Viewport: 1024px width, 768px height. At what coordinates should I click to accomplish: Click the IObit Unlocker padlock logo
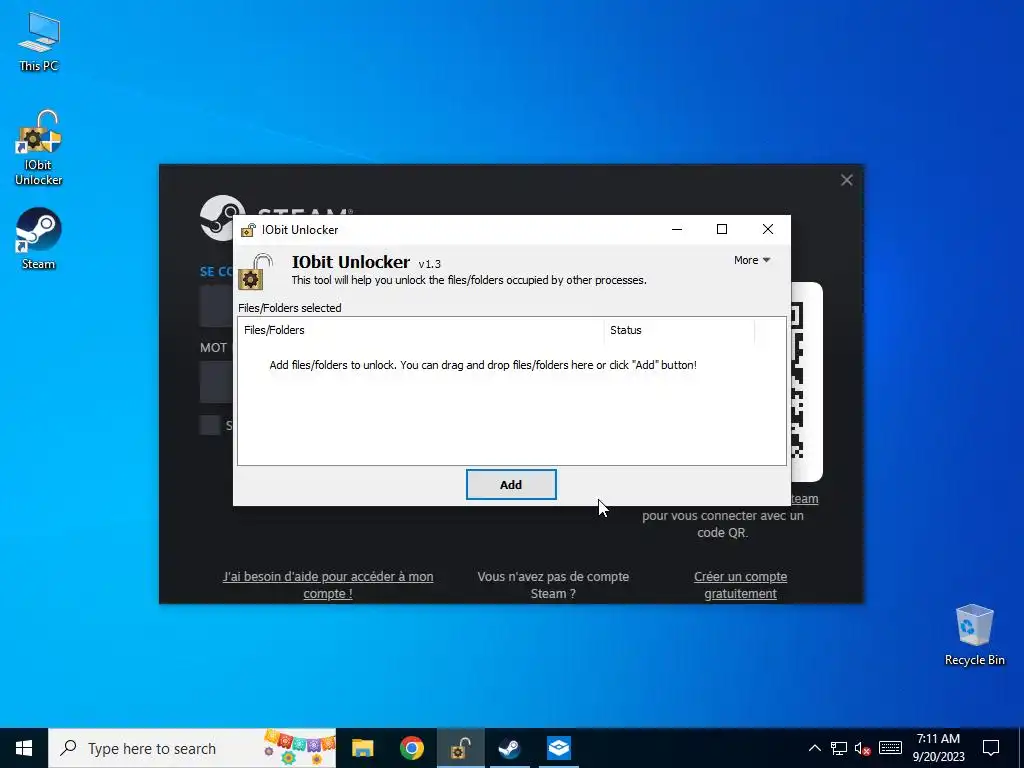tap(255, 272)
